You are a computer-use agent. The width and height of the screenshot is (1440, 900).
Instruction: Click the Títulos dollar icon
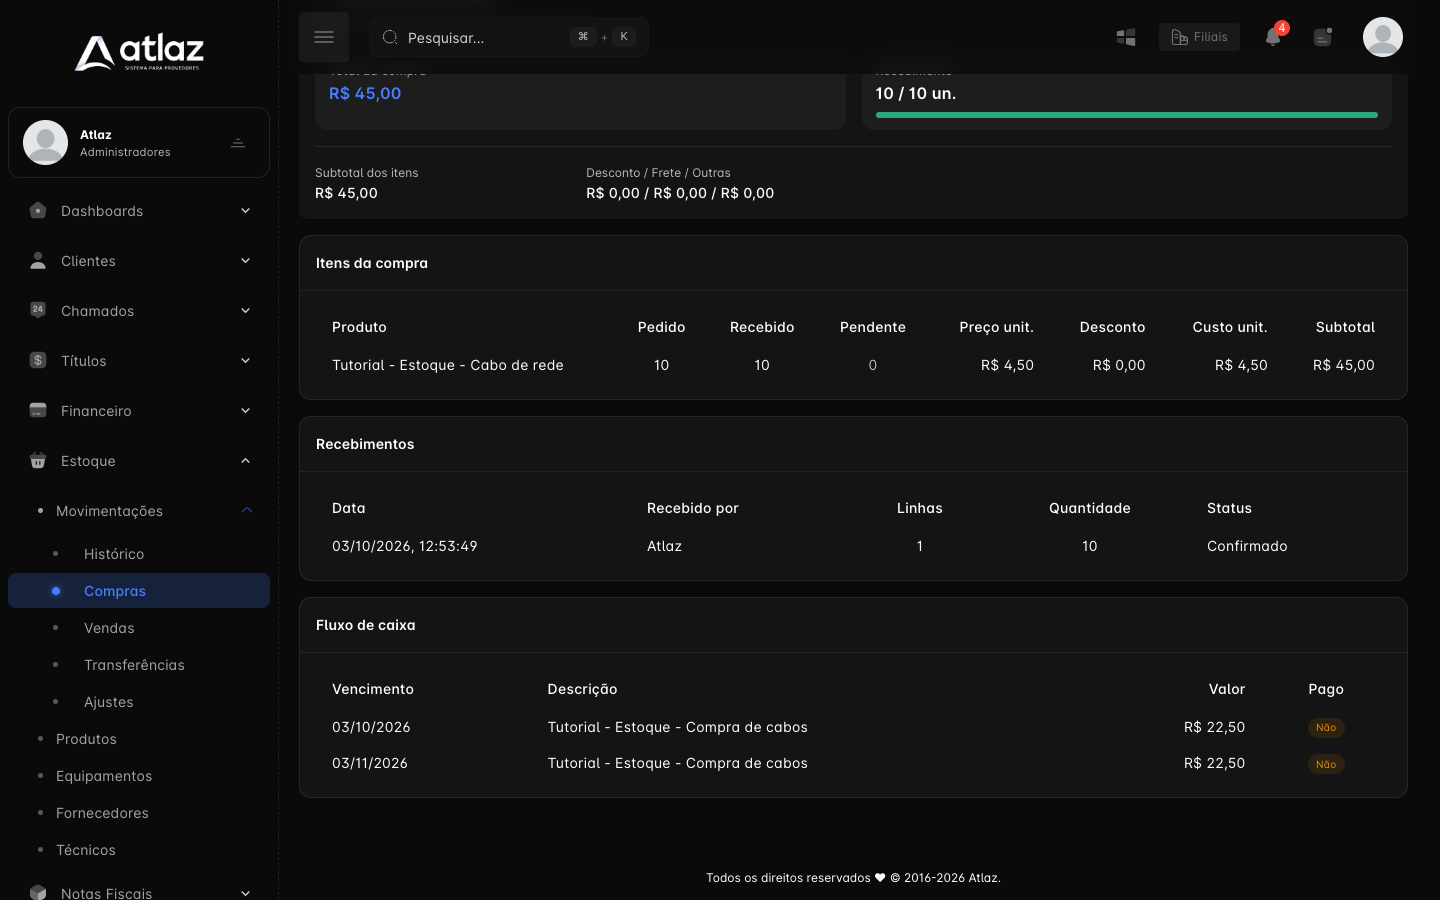[38, 360]
